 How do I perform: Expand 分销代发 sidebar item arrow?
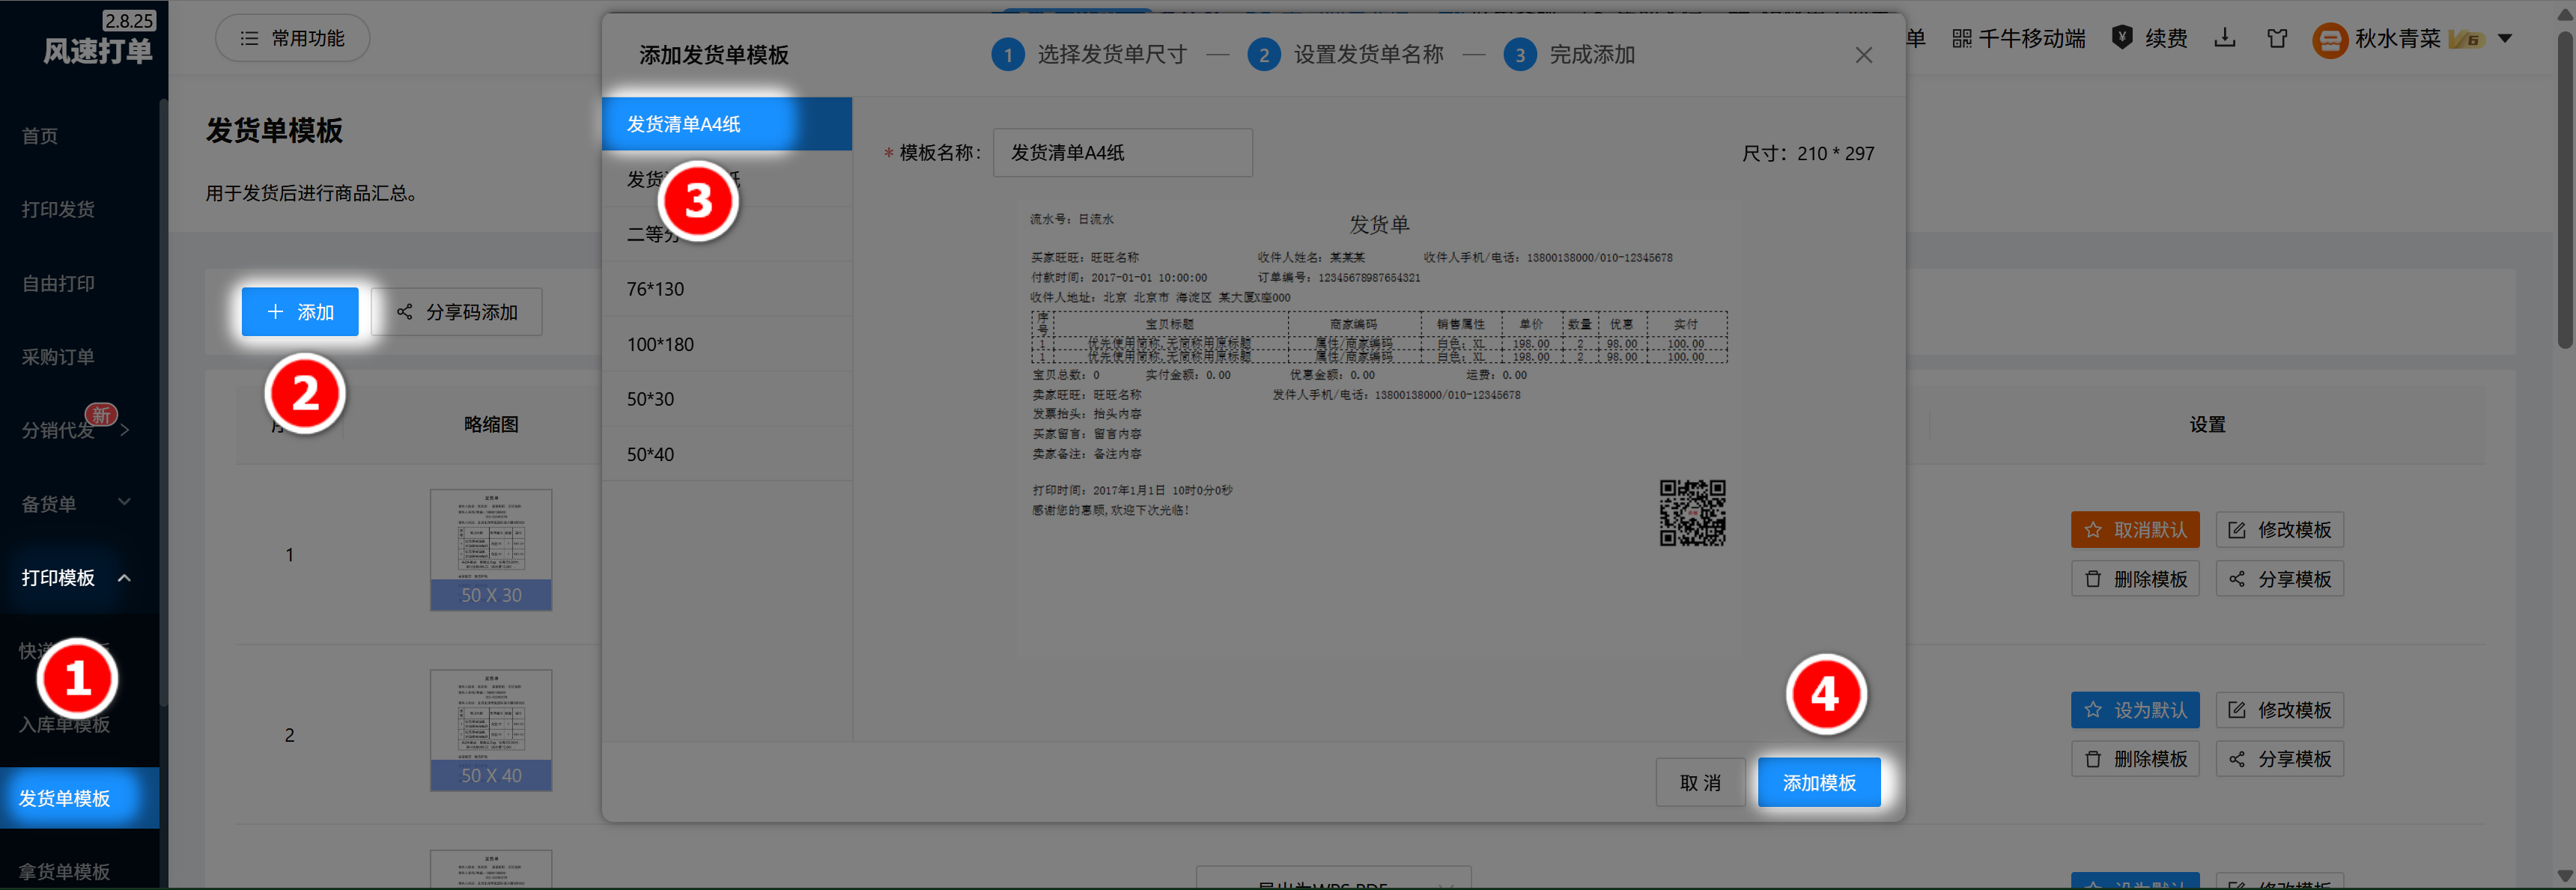coord(125,430)
